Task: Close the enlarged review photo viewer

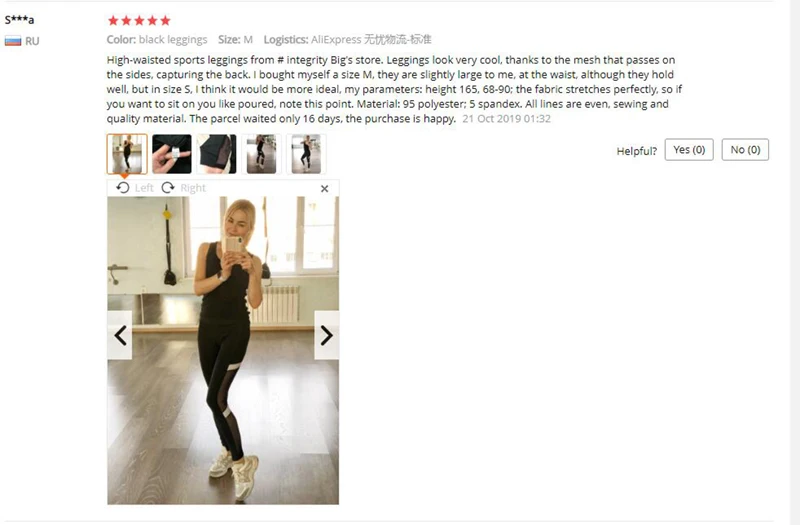Action: (x=324, y=189)
